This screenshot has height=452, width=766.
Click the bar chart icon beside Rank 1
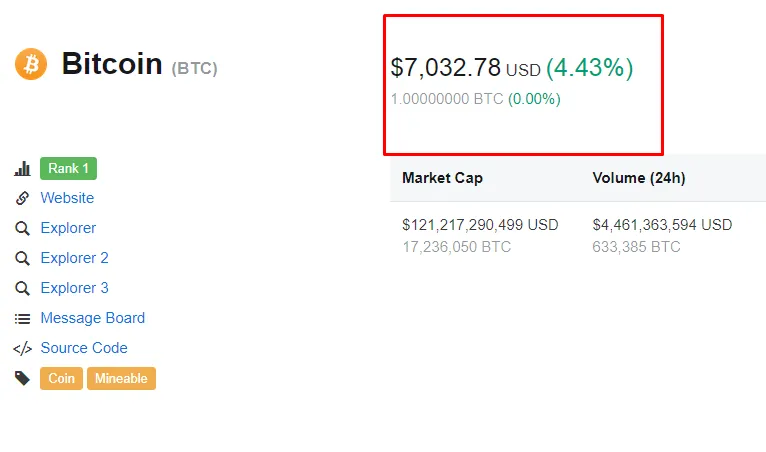point(22,169)
